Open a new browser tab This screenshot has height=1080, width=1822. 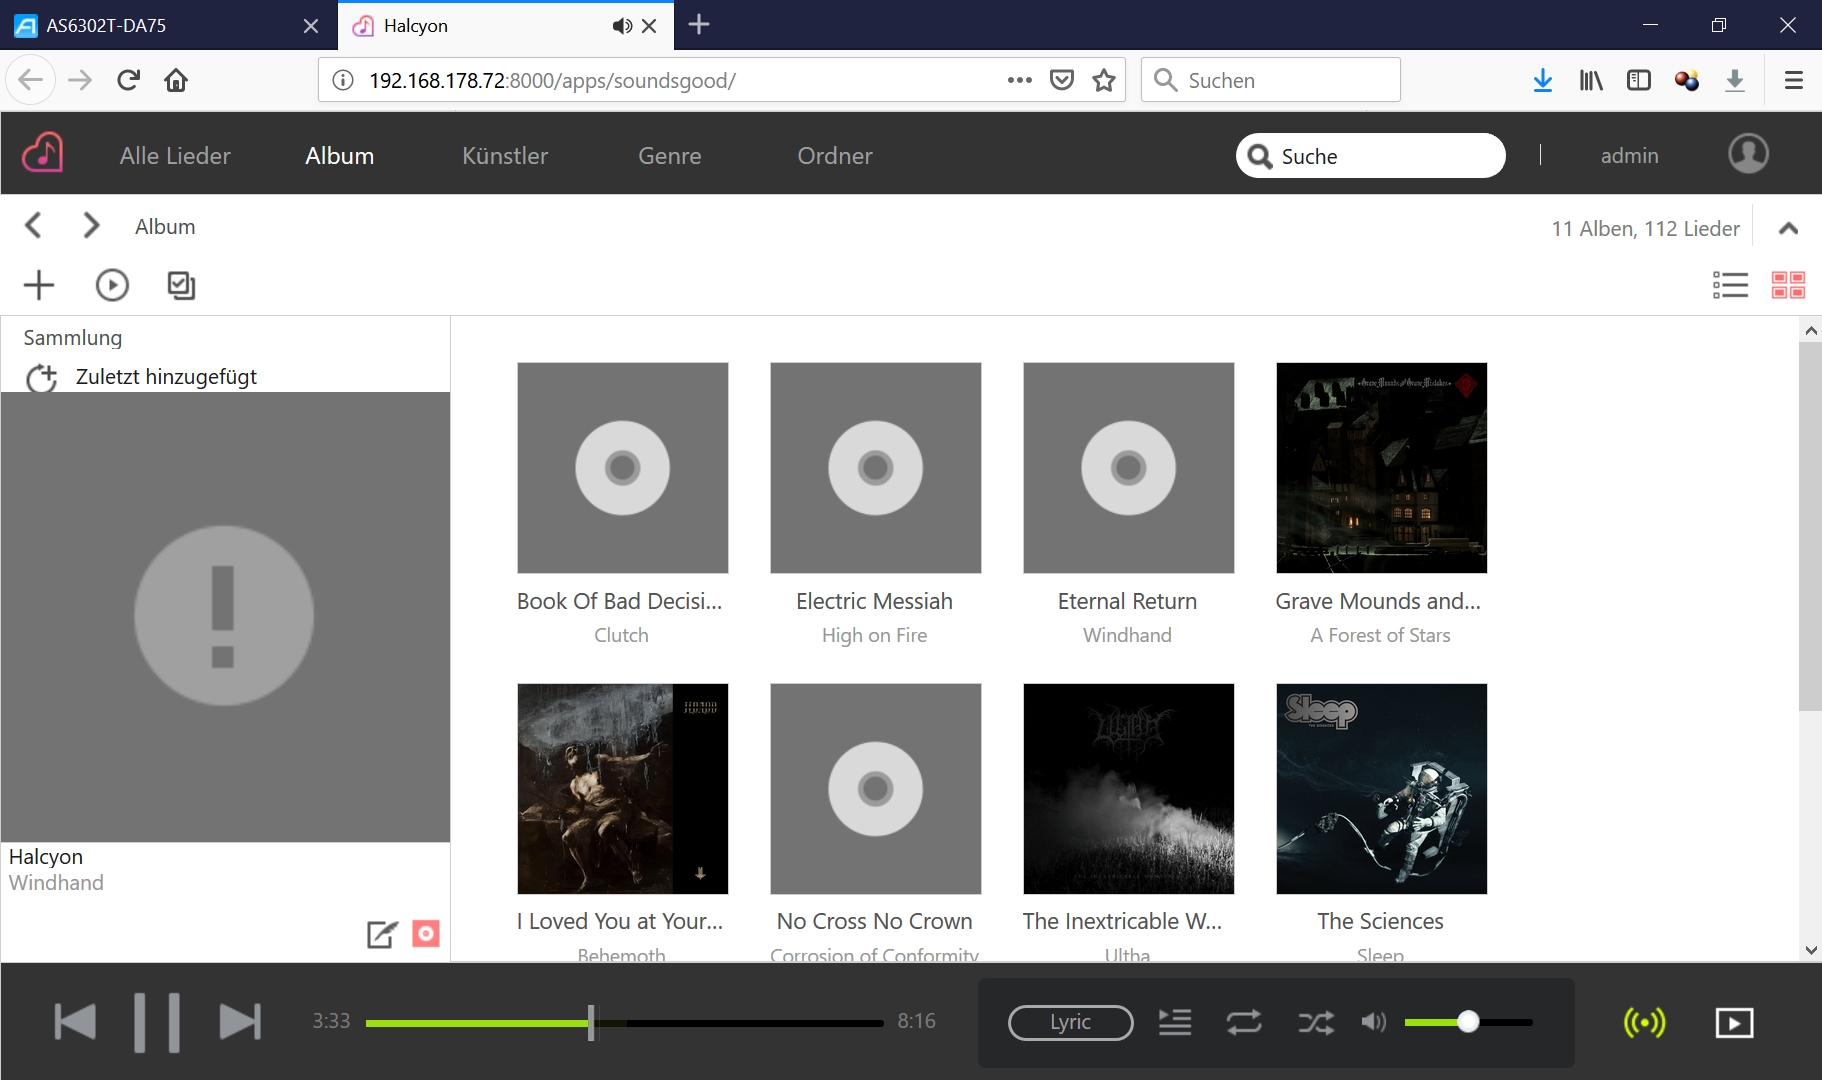[x=699, y=24]
